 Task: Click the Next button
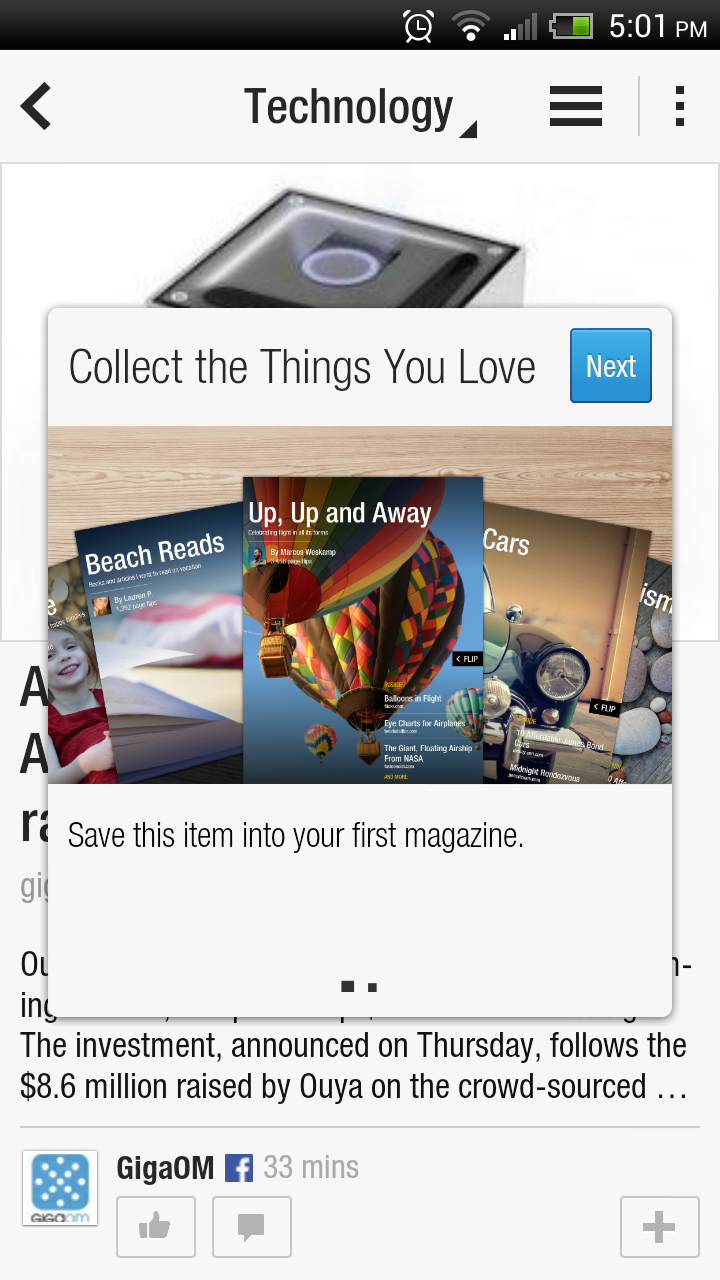(x=611, y=366)
